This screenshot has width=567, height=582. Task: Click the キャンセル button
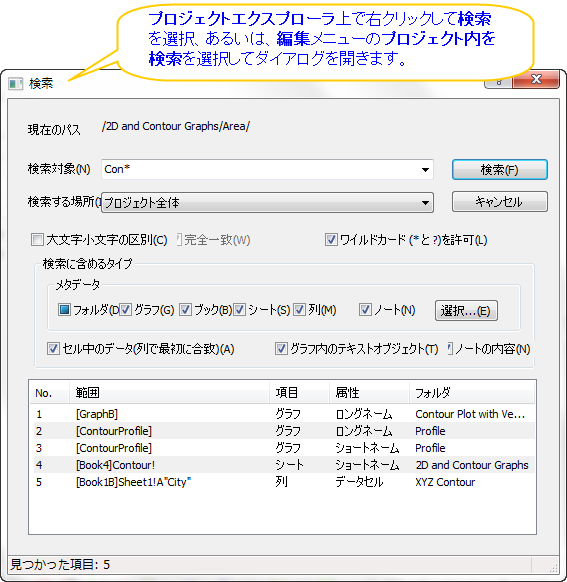click(x=499, y=202)
